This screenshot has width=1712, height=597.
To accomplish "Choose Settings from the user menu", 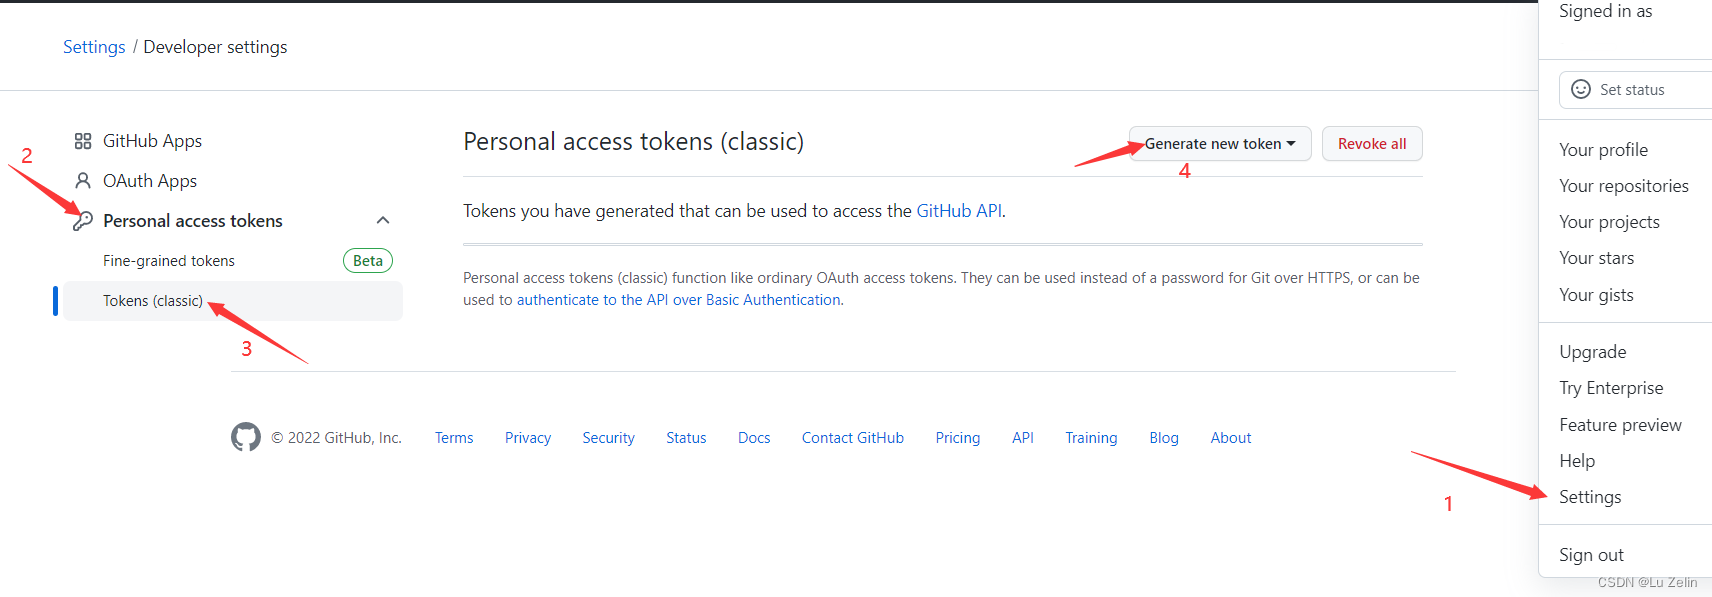I will pyautogui.click(x=1590, y=497).
